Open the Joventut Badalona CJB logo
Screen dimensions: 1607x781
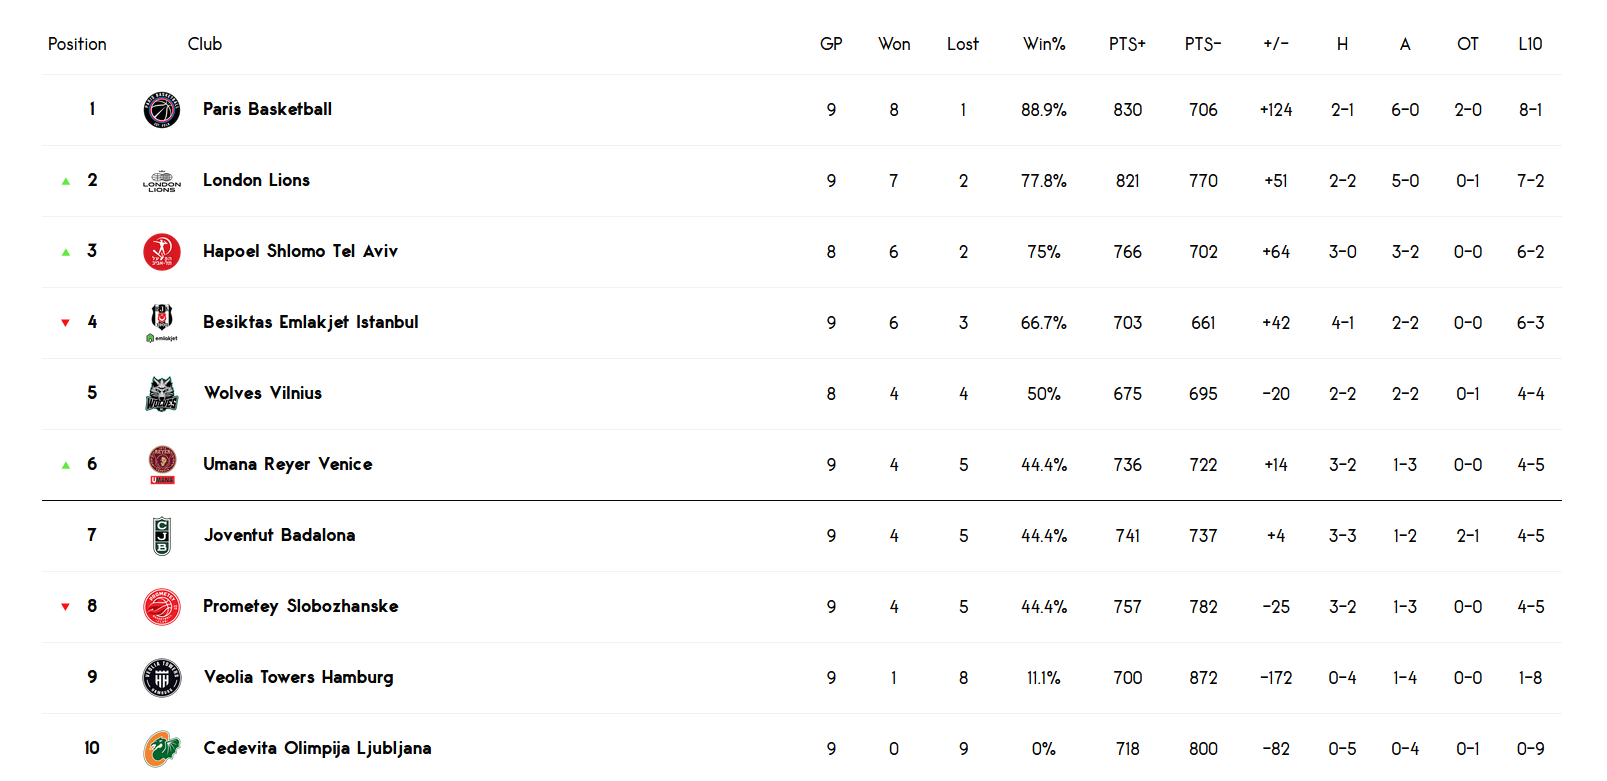(162, 536)
